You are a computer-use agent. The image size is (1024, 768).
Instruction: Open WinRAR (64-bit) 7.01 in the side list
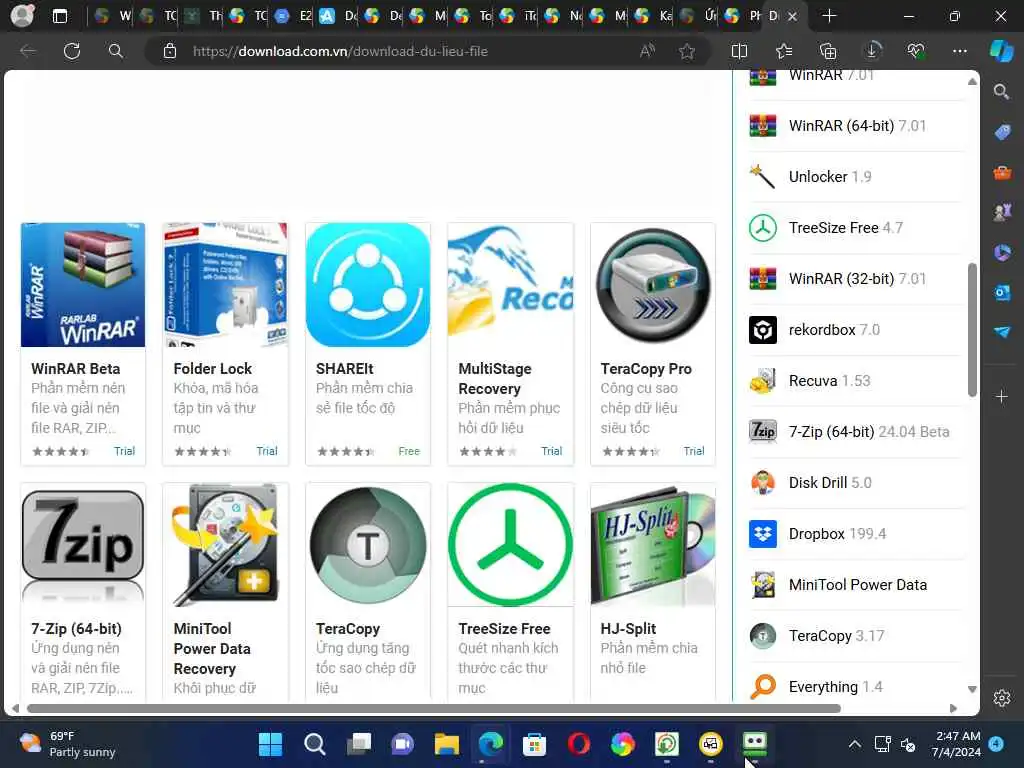[x=857, y=125]
